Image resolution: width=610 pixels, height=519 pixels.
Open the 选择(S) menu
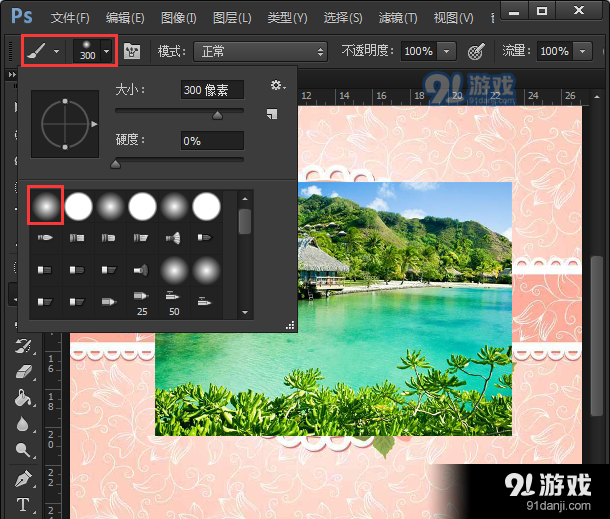[343, 18]
